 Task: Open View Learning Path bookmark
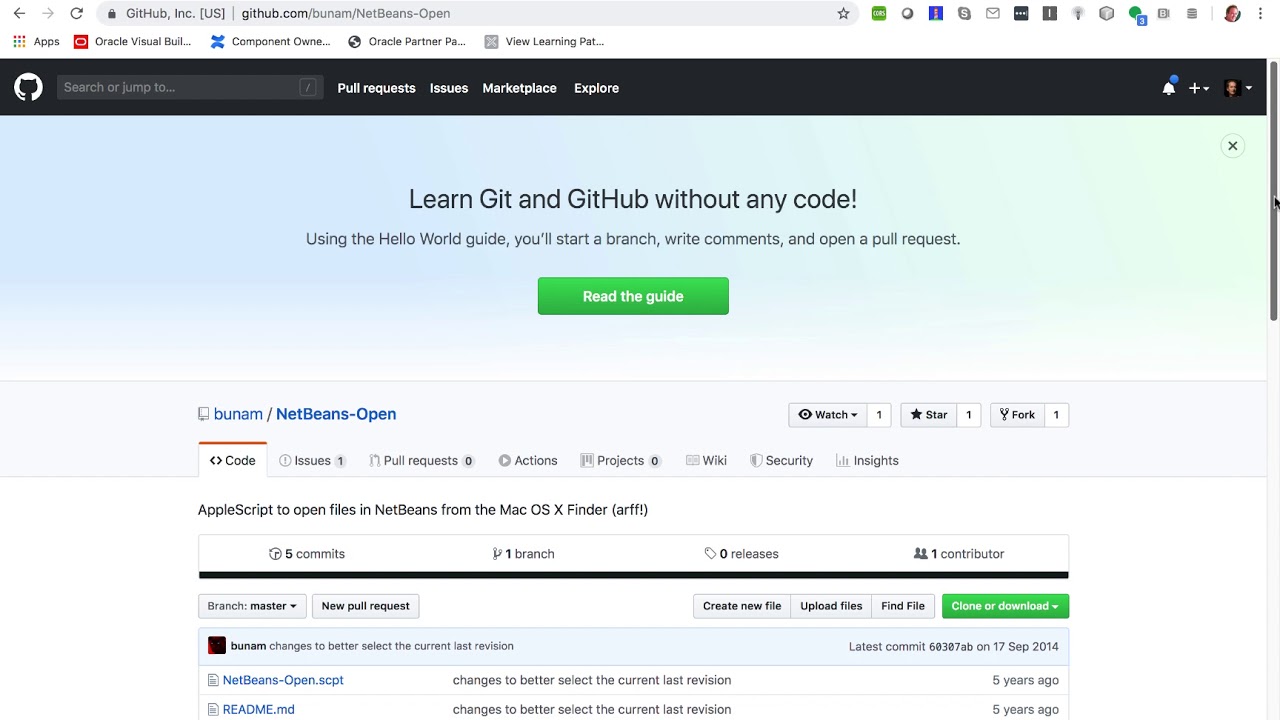tap(544, 42)
